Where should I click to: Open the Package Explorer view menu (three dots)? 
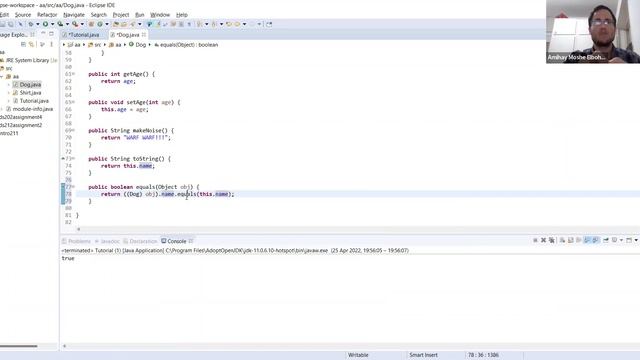pyautogui.click(x=51, y=44)
